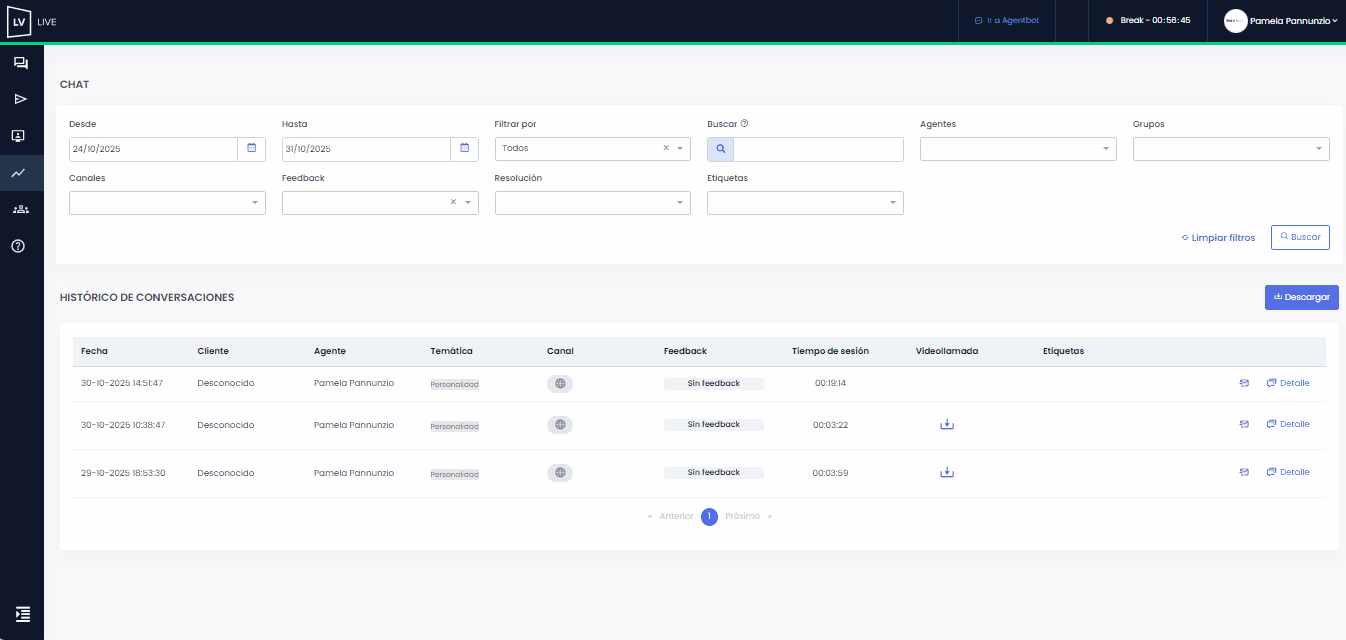Click the Buscar text input field
This screenshot has width=1346, height=640.
click(818, 149)
